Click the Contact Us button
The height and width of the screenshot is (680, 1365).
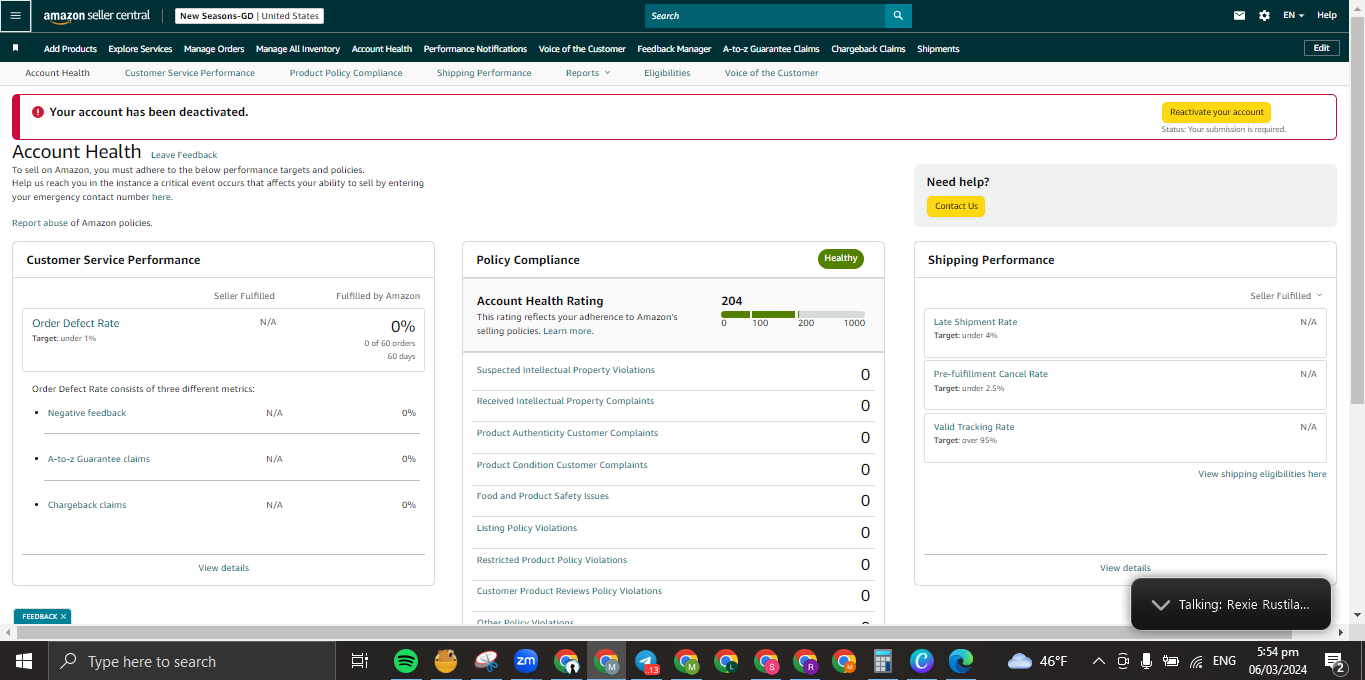tap(956, 206)
